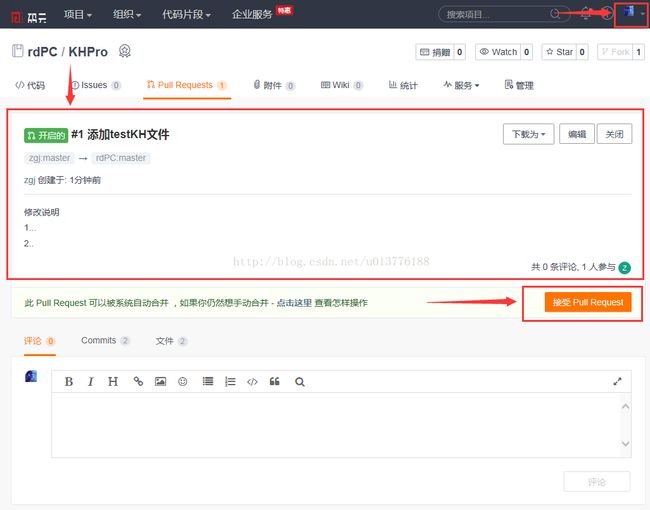This screenshot has height=510, width=650.
Task: Open the KHPro repository link
Action: tap(88, 52)
